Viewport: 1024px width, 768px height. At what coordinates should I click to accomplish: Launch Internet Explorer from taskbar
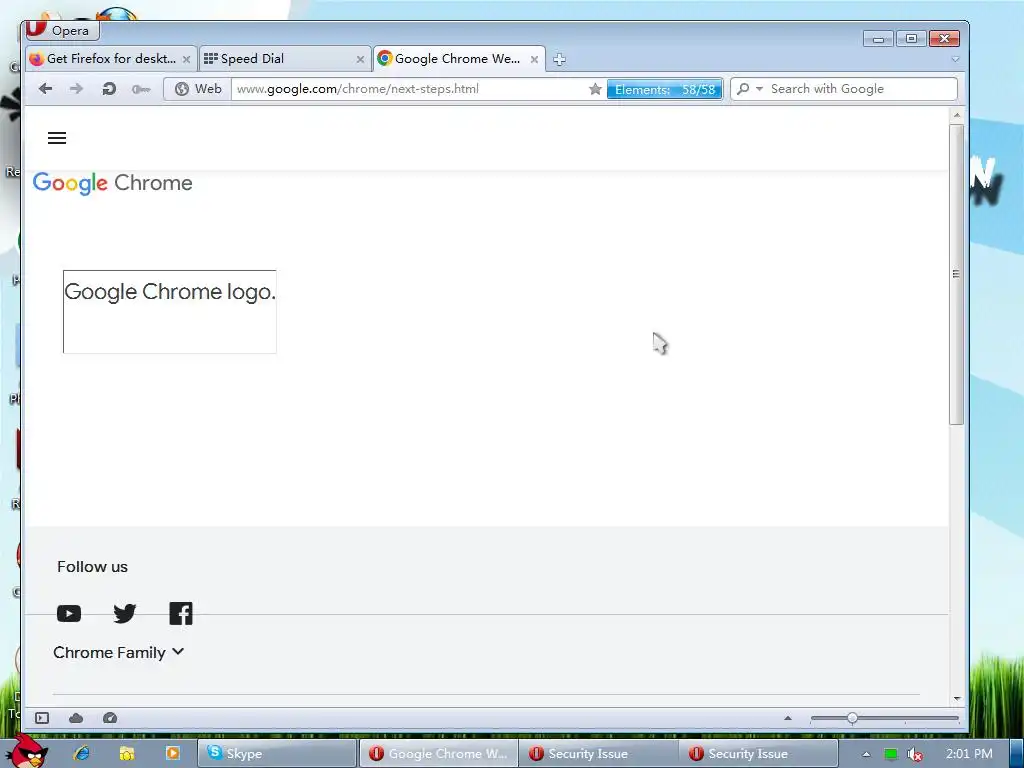pos(82,754)
